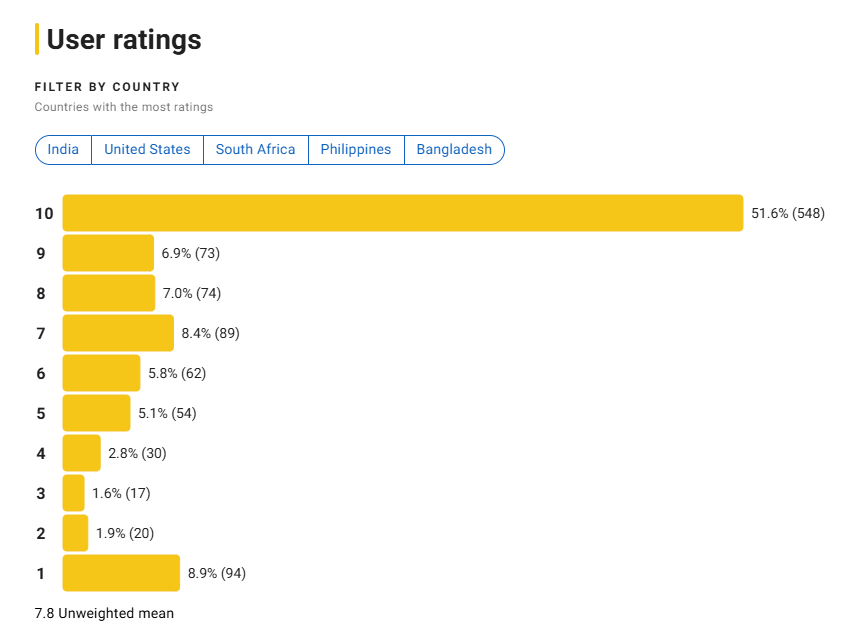
Task: Click the rating 10 bar
Action: [x=403, y=213]
